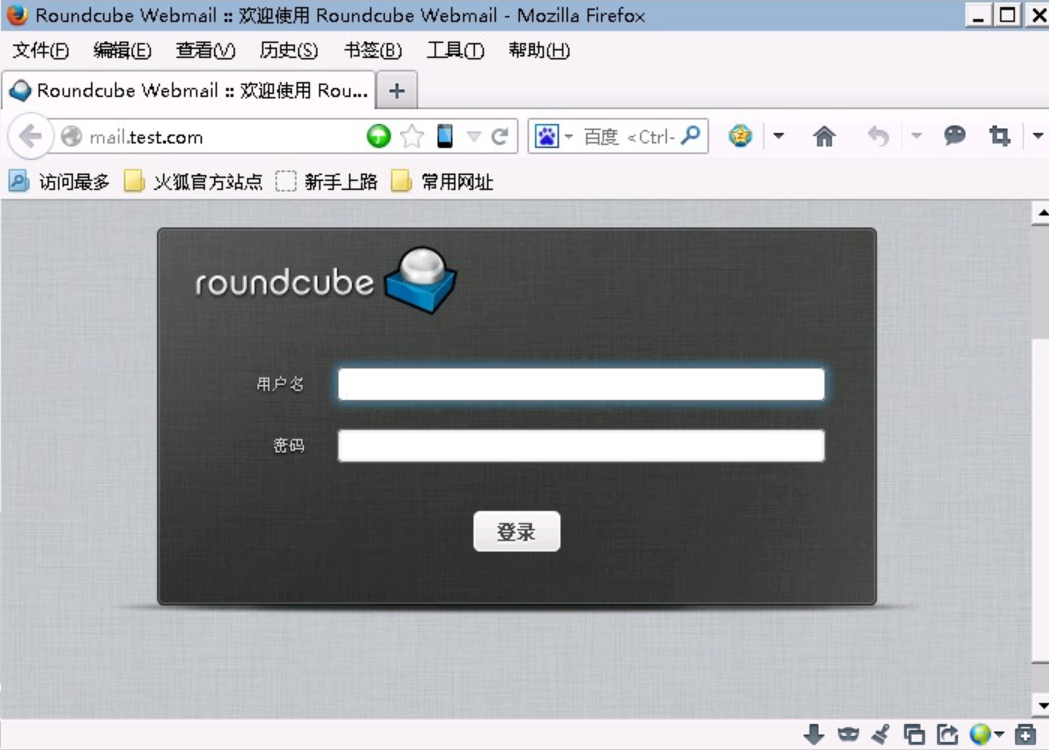Image resolution: width=1049 pixels, height=750 pixels.
Task: Click the share arrow status bar icon
Action: pyautogui.click(x=947, y=734)
